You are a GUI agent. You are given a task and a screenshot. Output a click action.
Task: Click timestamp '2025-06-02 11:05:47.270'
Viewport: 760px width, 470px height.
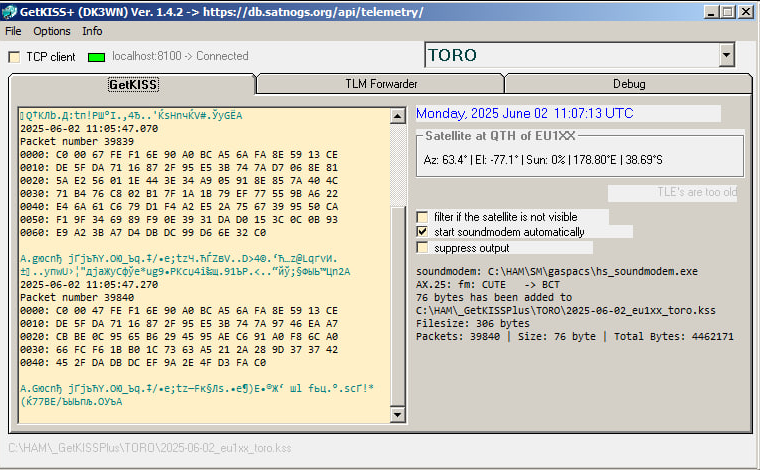pos(89,284)
